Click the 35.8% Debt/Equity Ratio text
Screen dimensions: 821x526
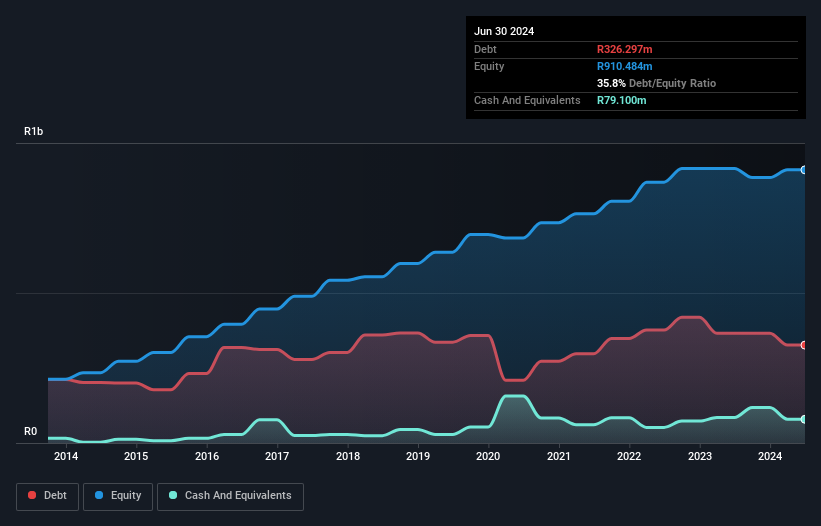(x=656, y=83)
